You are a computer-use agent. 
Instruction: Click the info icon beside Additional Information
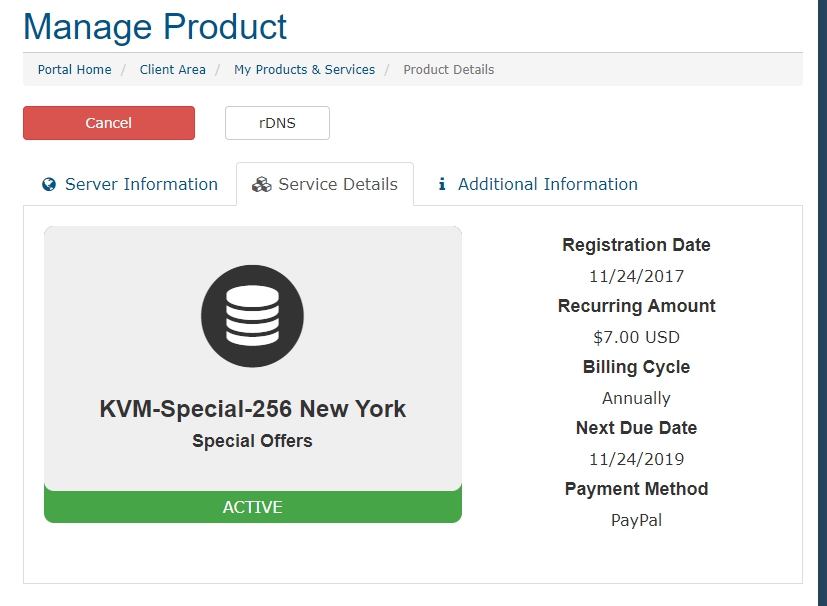442,185
